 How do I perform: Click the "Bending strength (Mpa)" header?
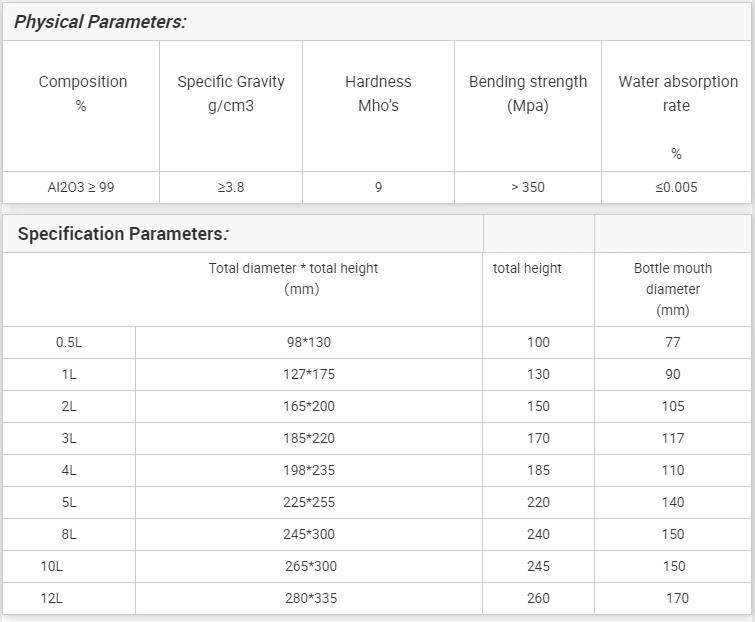click(528, 93)
